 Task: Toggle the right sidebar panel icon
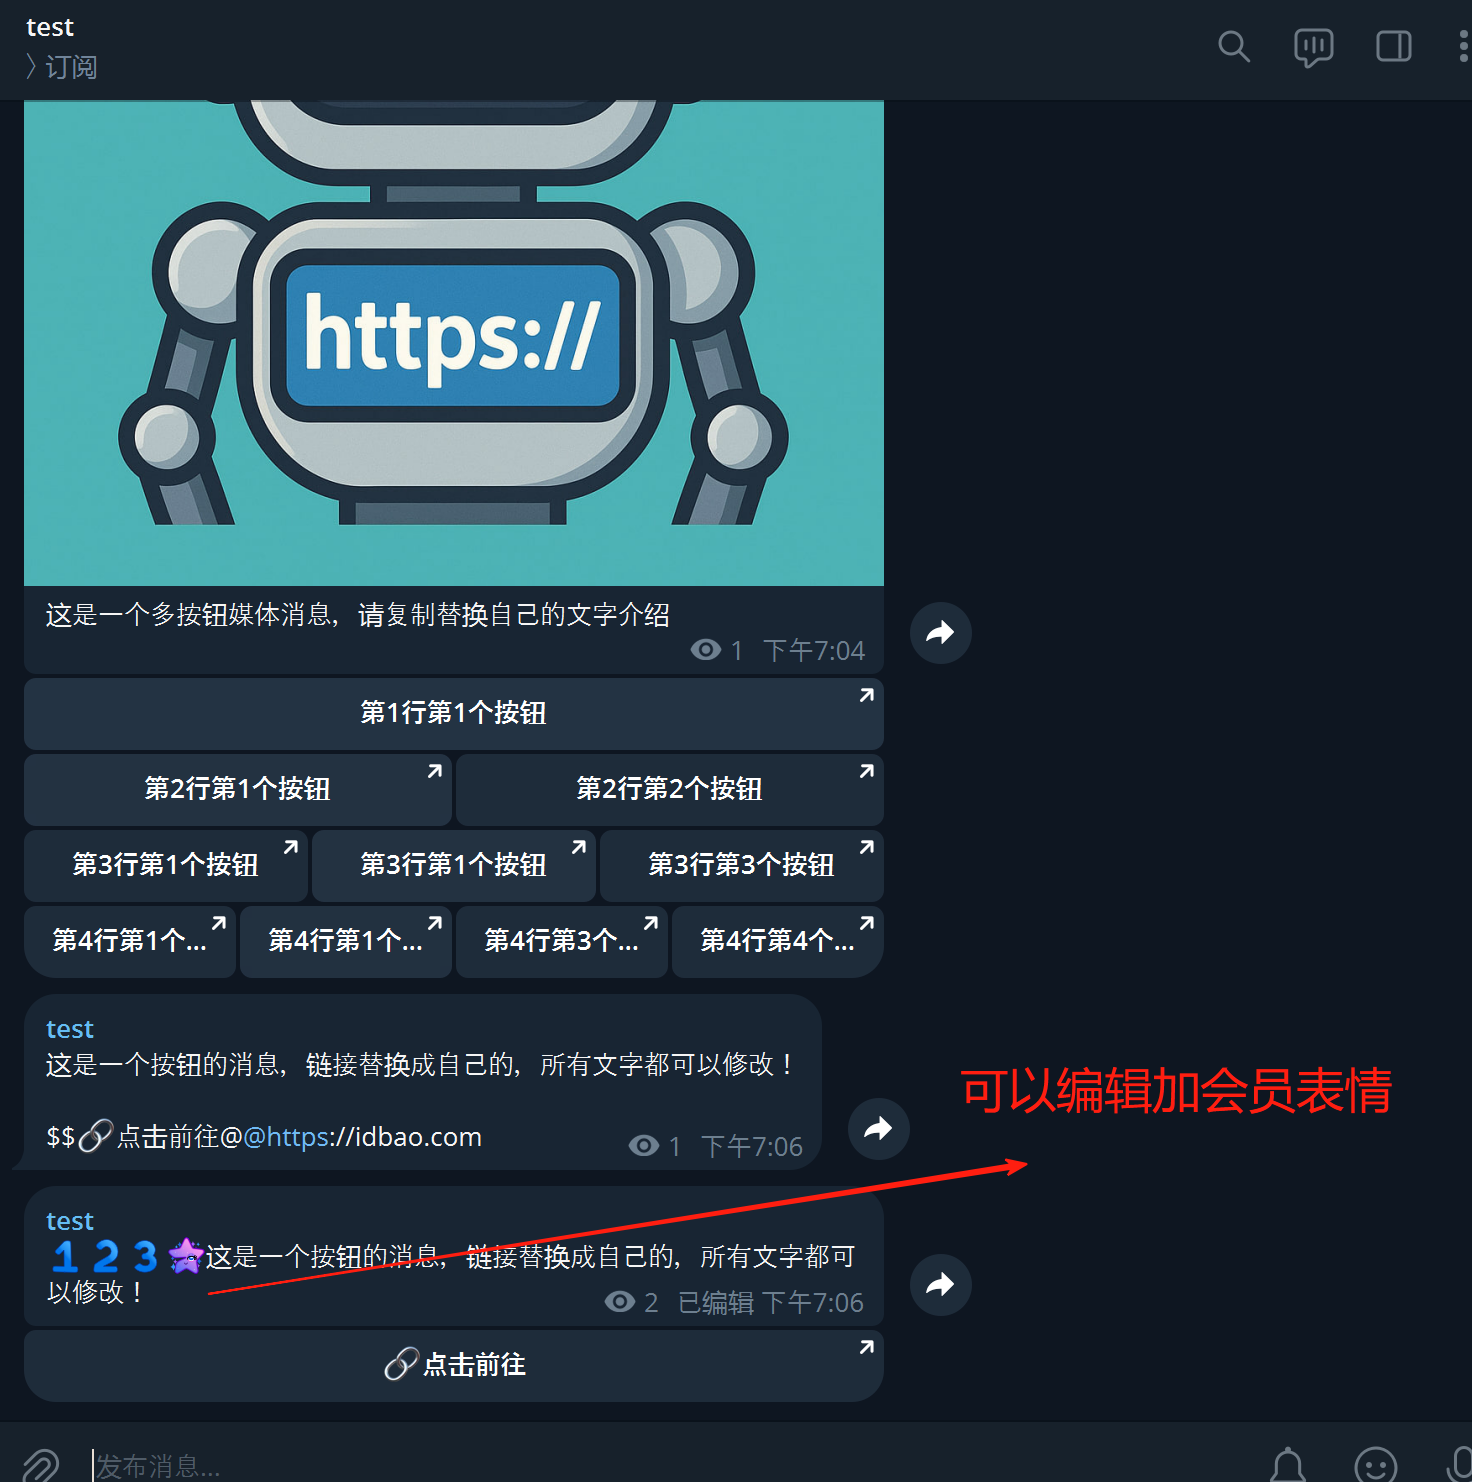(1393, 46)
